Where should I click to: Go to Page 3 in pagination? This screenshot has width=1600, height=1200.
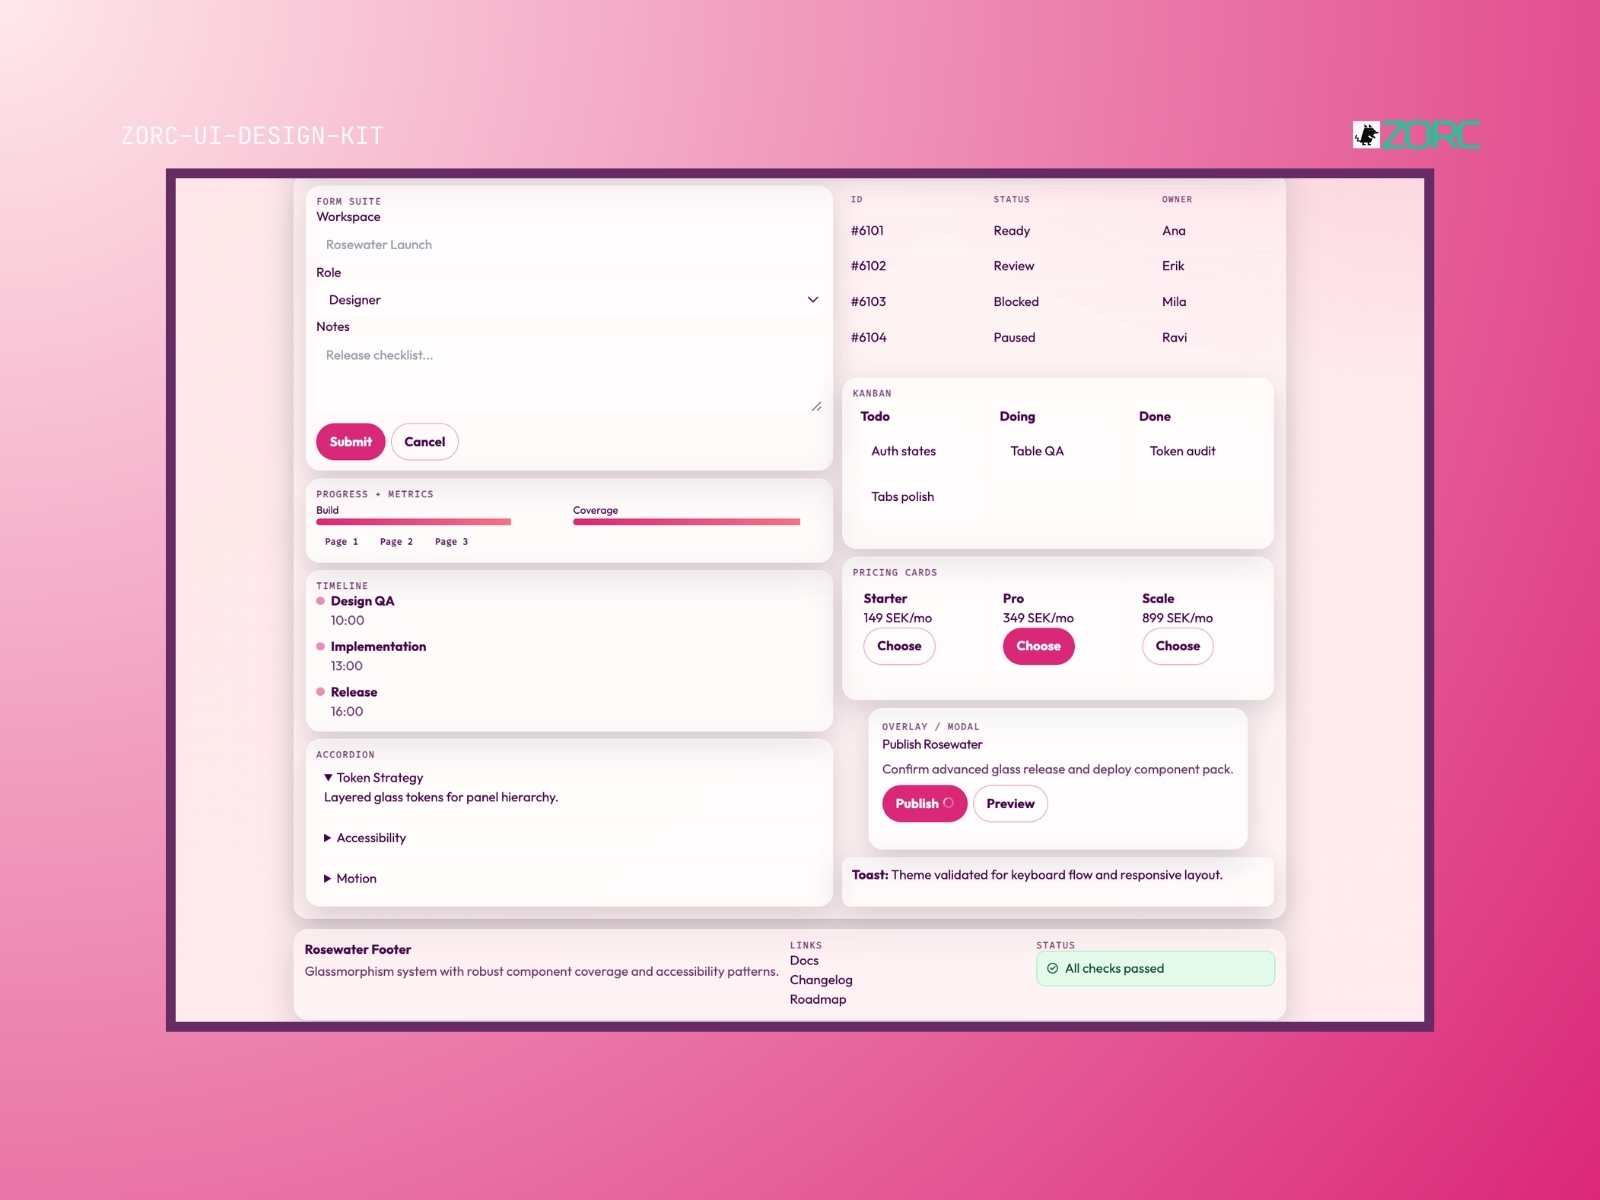click(x=451, y=542)
